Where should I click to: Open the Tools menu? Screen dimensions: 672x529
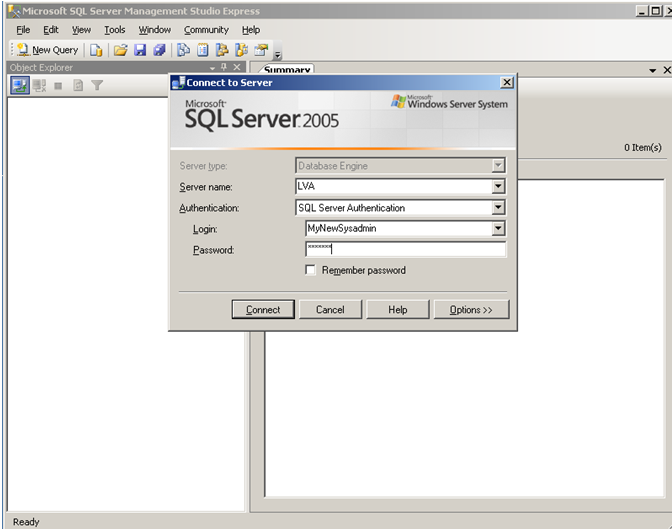115,30
